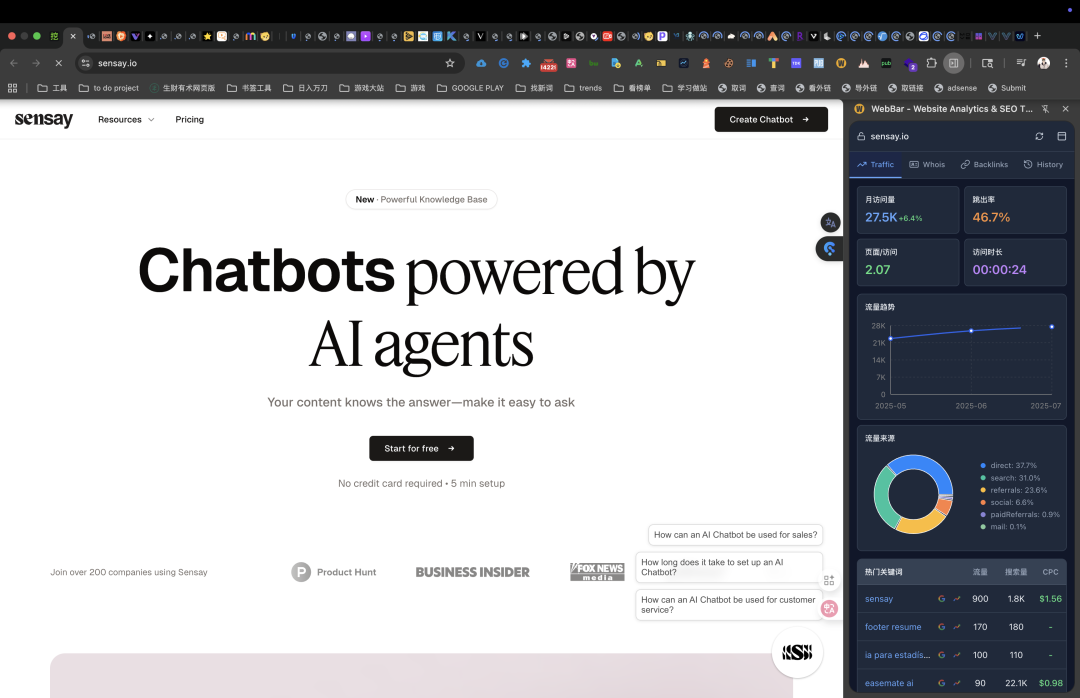Select the customer service question suggestion
The height and width of the screenshot is (698, 1080).
[x=729, y=605]
